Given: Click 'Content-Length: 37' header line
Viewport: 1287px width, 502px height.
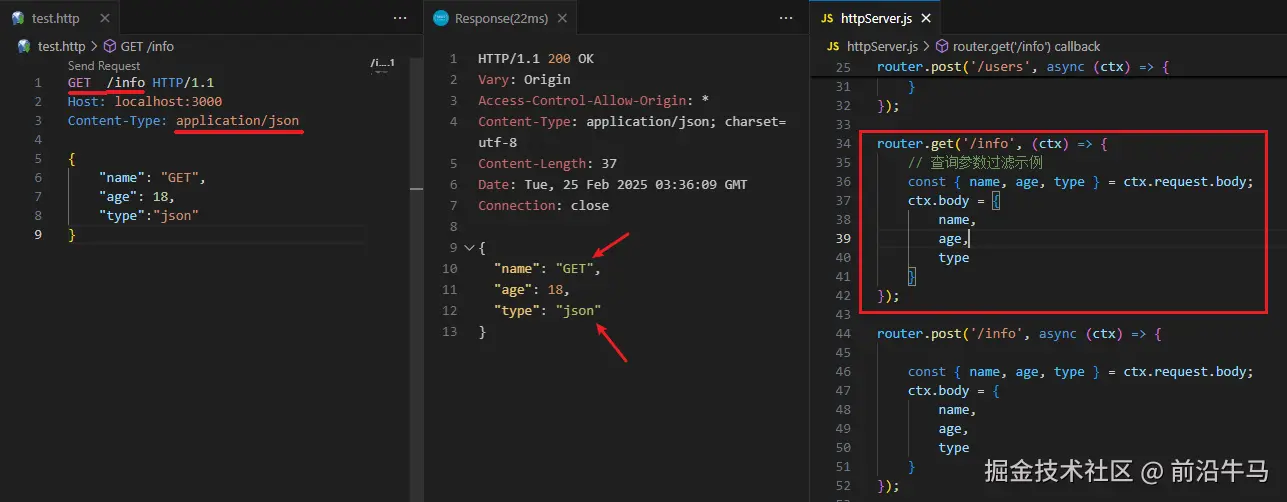Looking at the screenshot, I should (547, 164).
